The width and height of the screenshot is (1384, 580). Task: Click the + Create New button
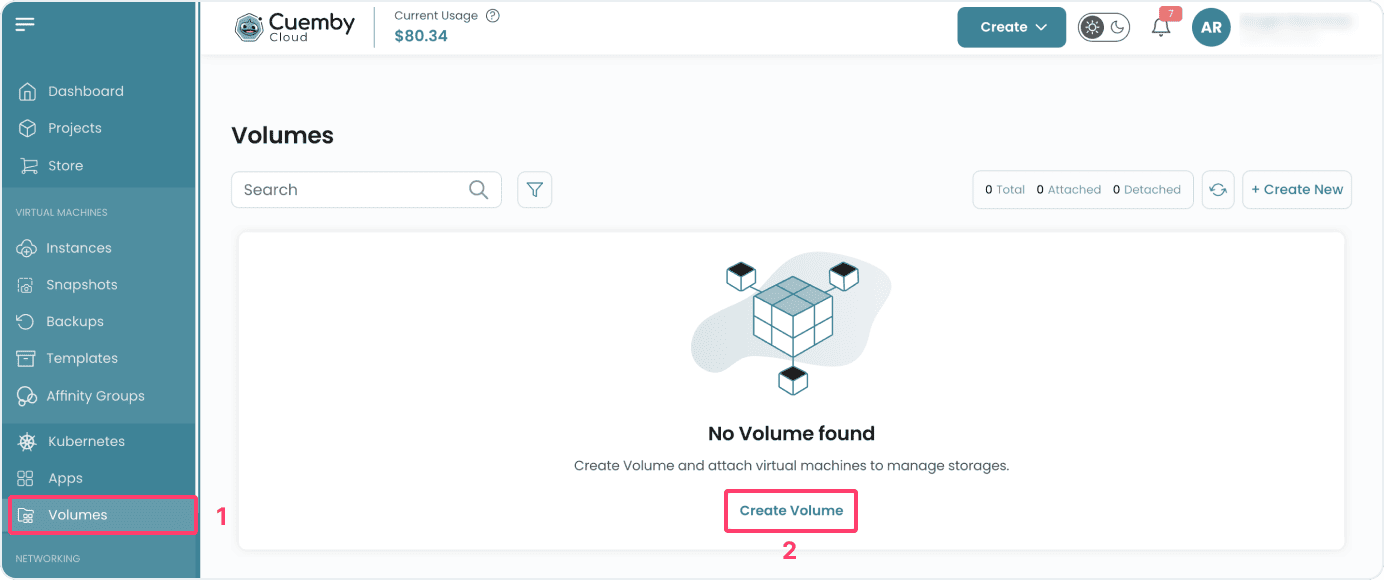1297,190
